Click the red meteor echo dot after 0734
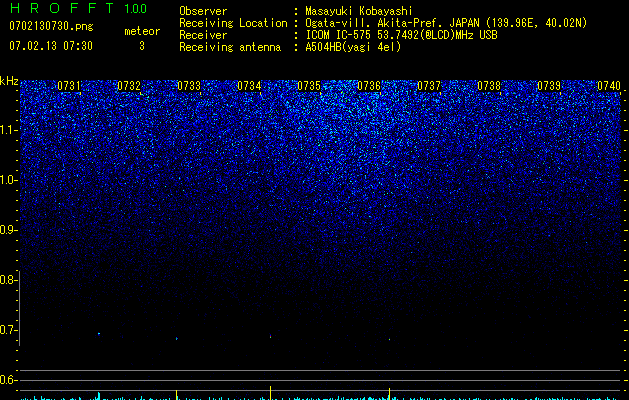This screenshot has width=629, height=400. pyautogui.click(x=270, y=336)
